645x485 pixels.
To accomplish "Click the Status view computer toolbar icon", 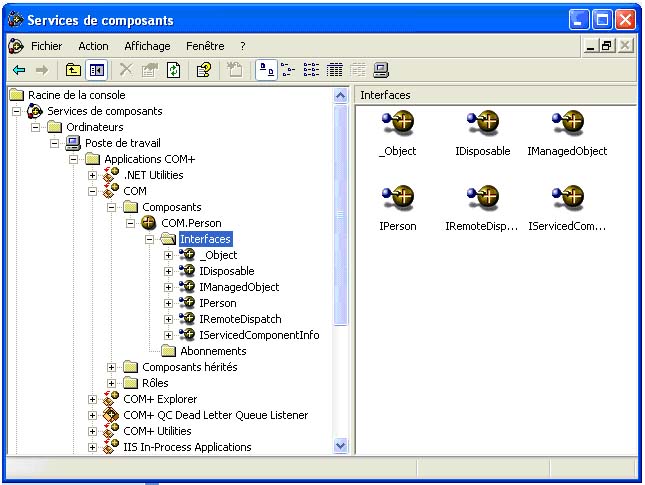I will tap(381, 70).
